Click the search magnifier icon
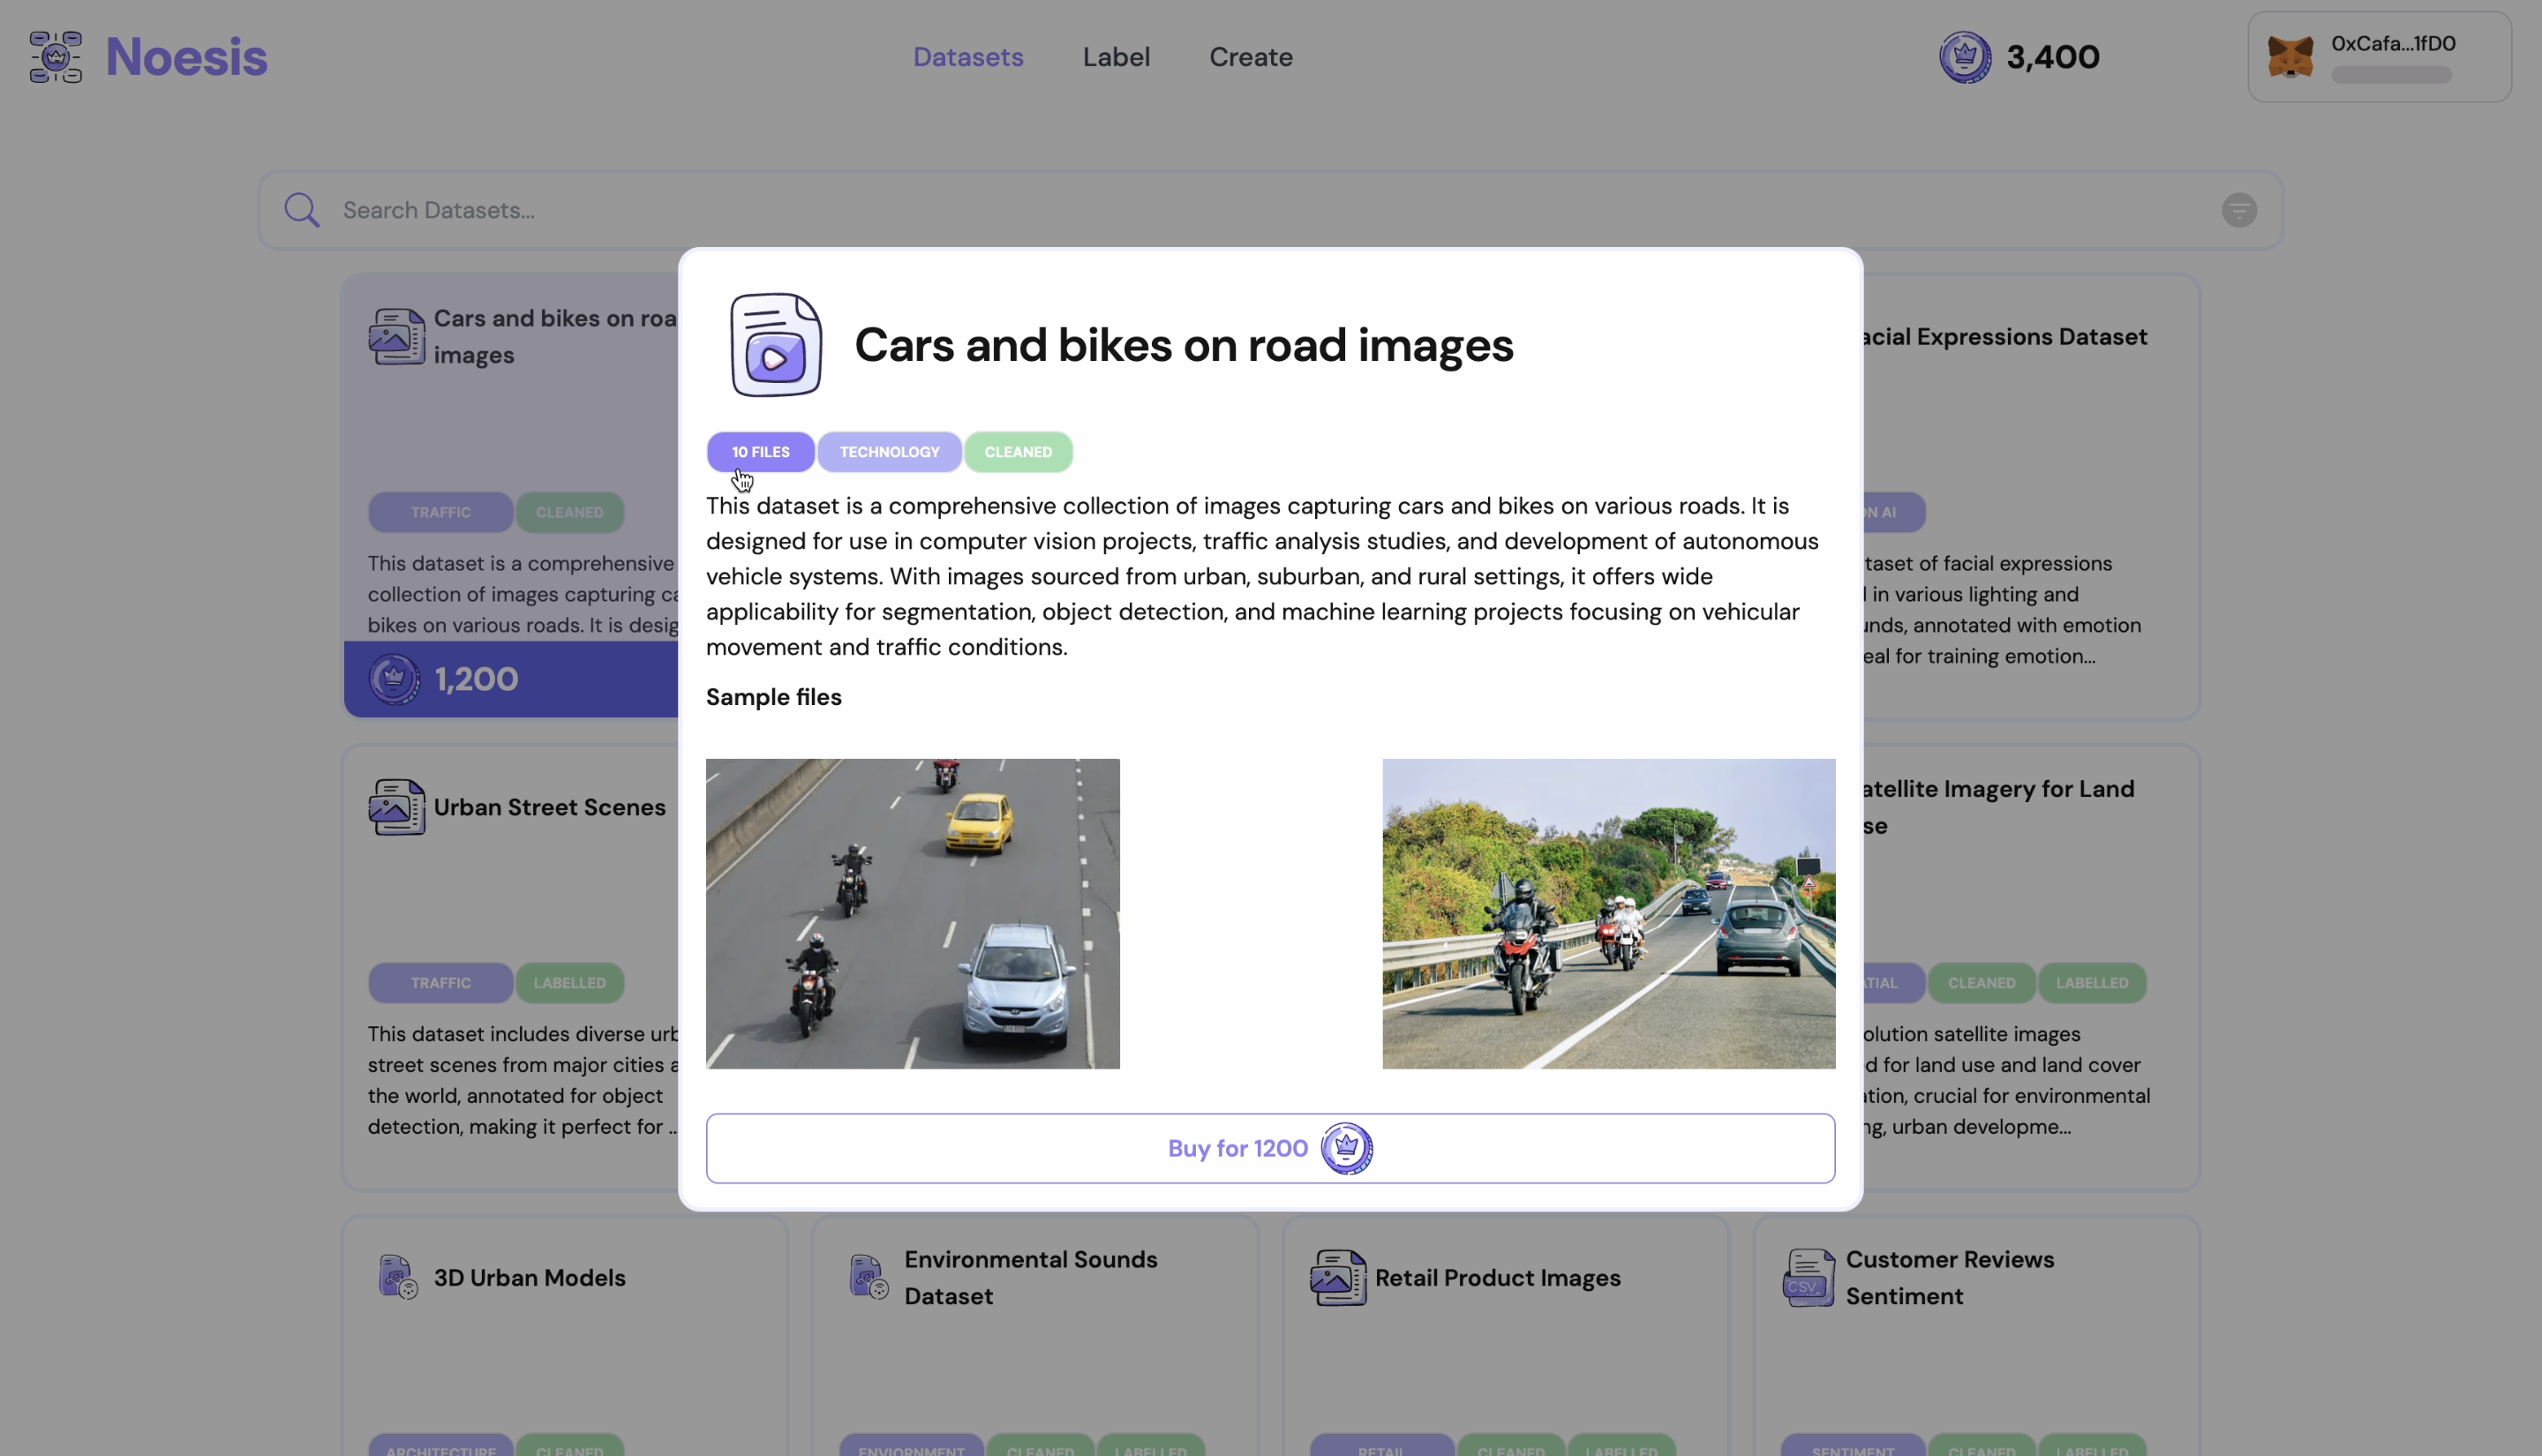 (301, 210)
